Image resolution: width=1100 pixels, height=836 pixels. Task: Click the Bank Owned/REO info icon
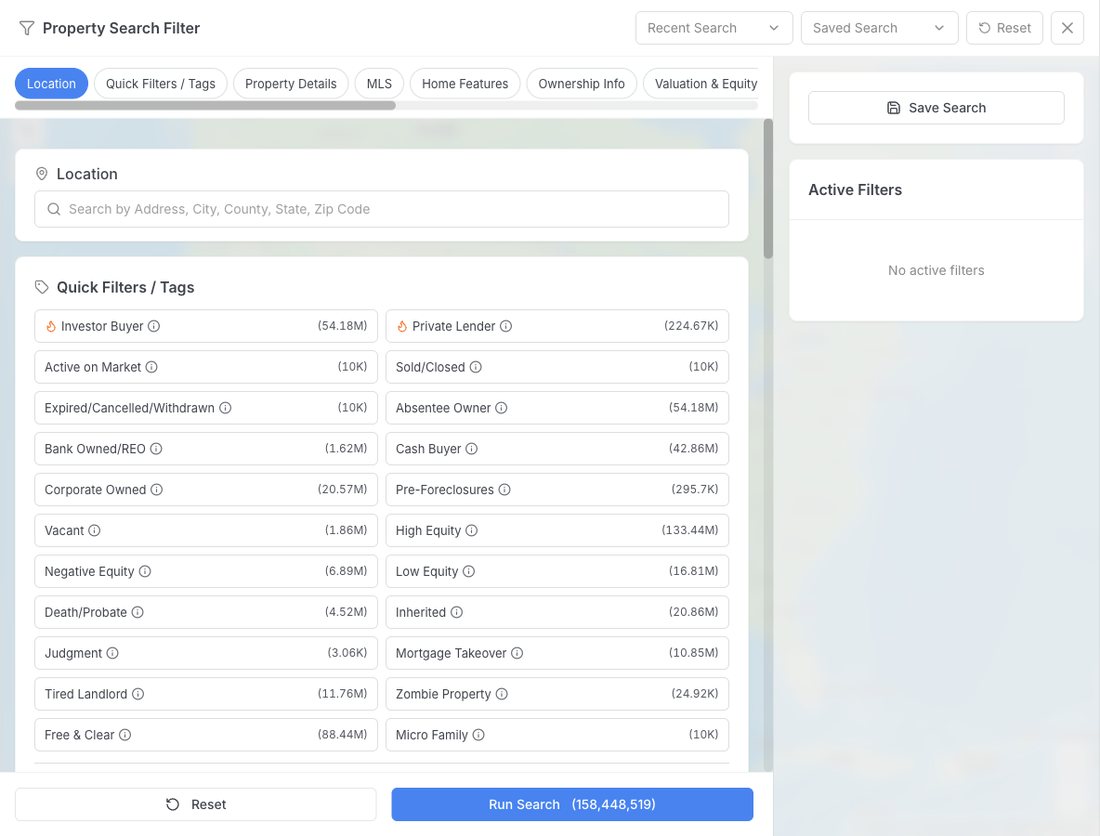click(156, 449)
